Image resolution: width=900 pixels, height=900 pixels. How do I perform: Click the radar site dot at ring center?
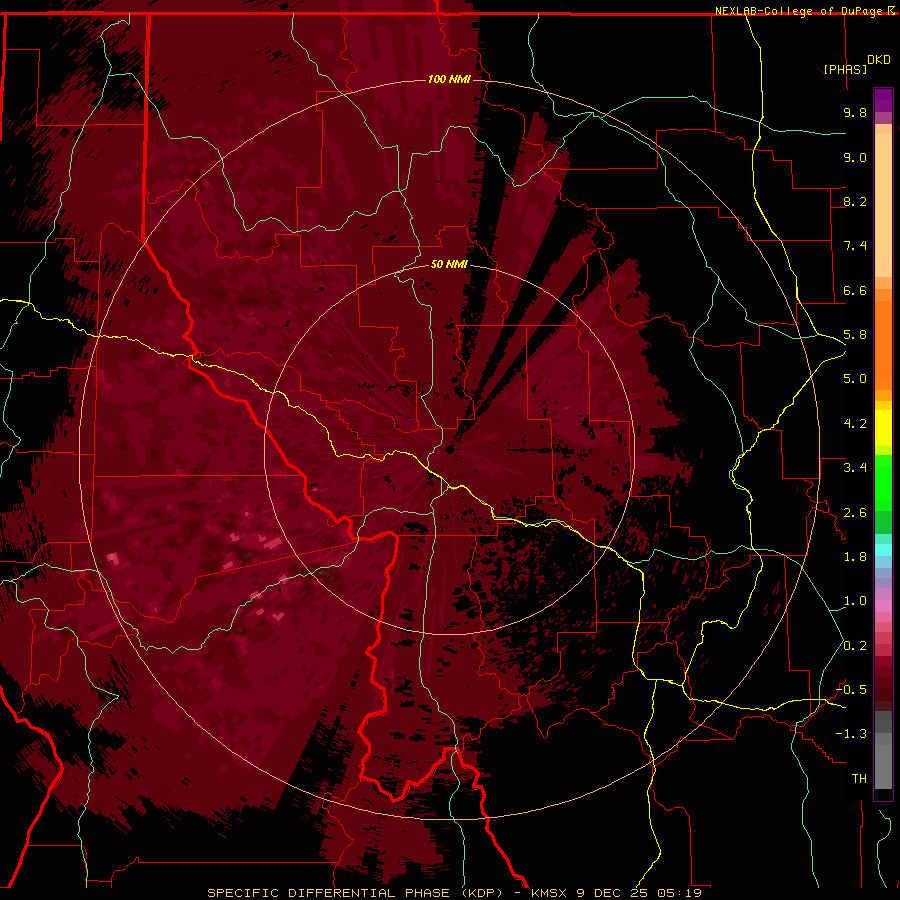point(450,450)
